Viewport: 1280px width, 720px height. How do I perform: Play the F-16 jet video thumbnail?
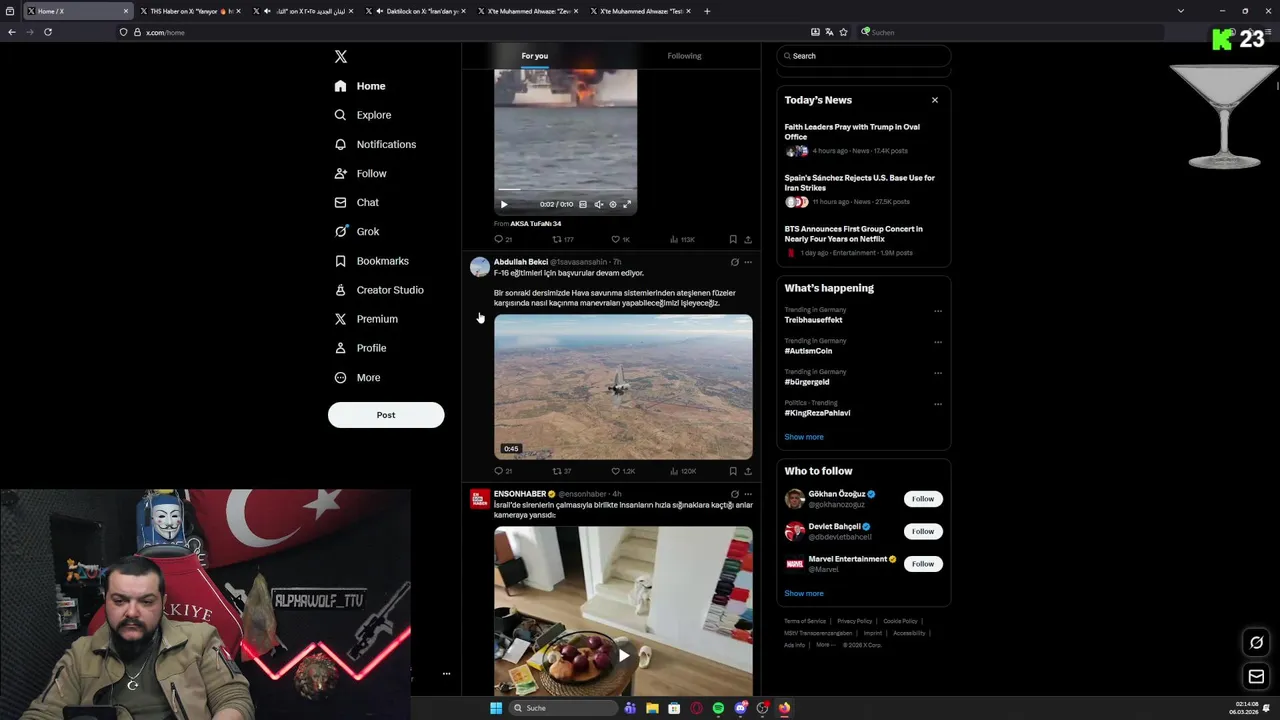(623, 387)
